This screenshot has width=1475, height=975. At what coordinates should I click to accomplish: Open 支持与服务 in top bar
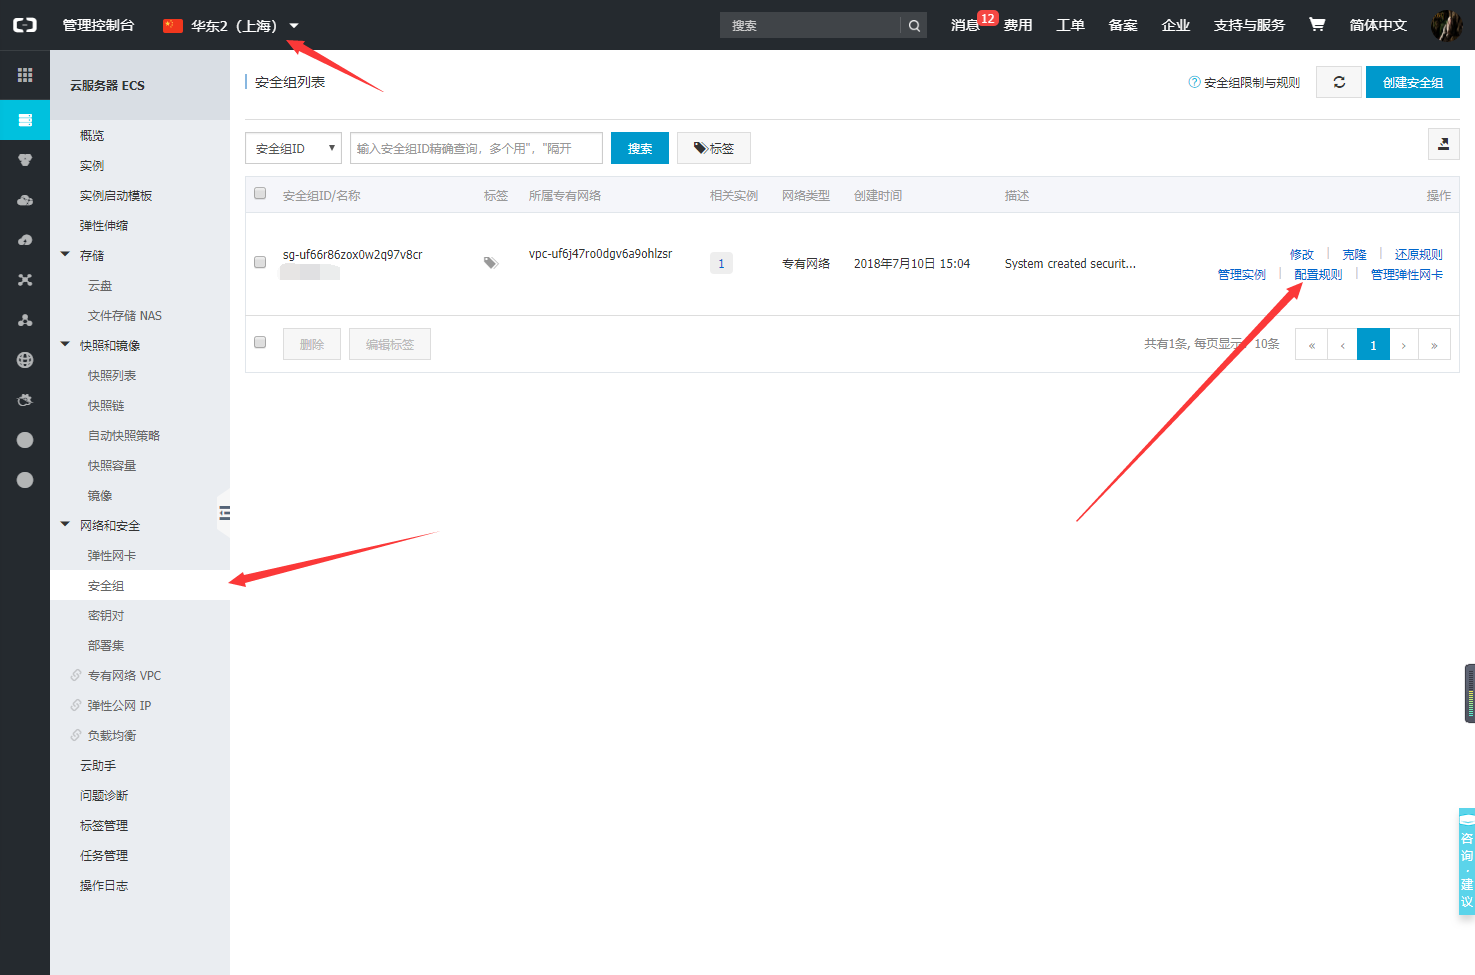pyautogui.click(x=1249, y=25)
